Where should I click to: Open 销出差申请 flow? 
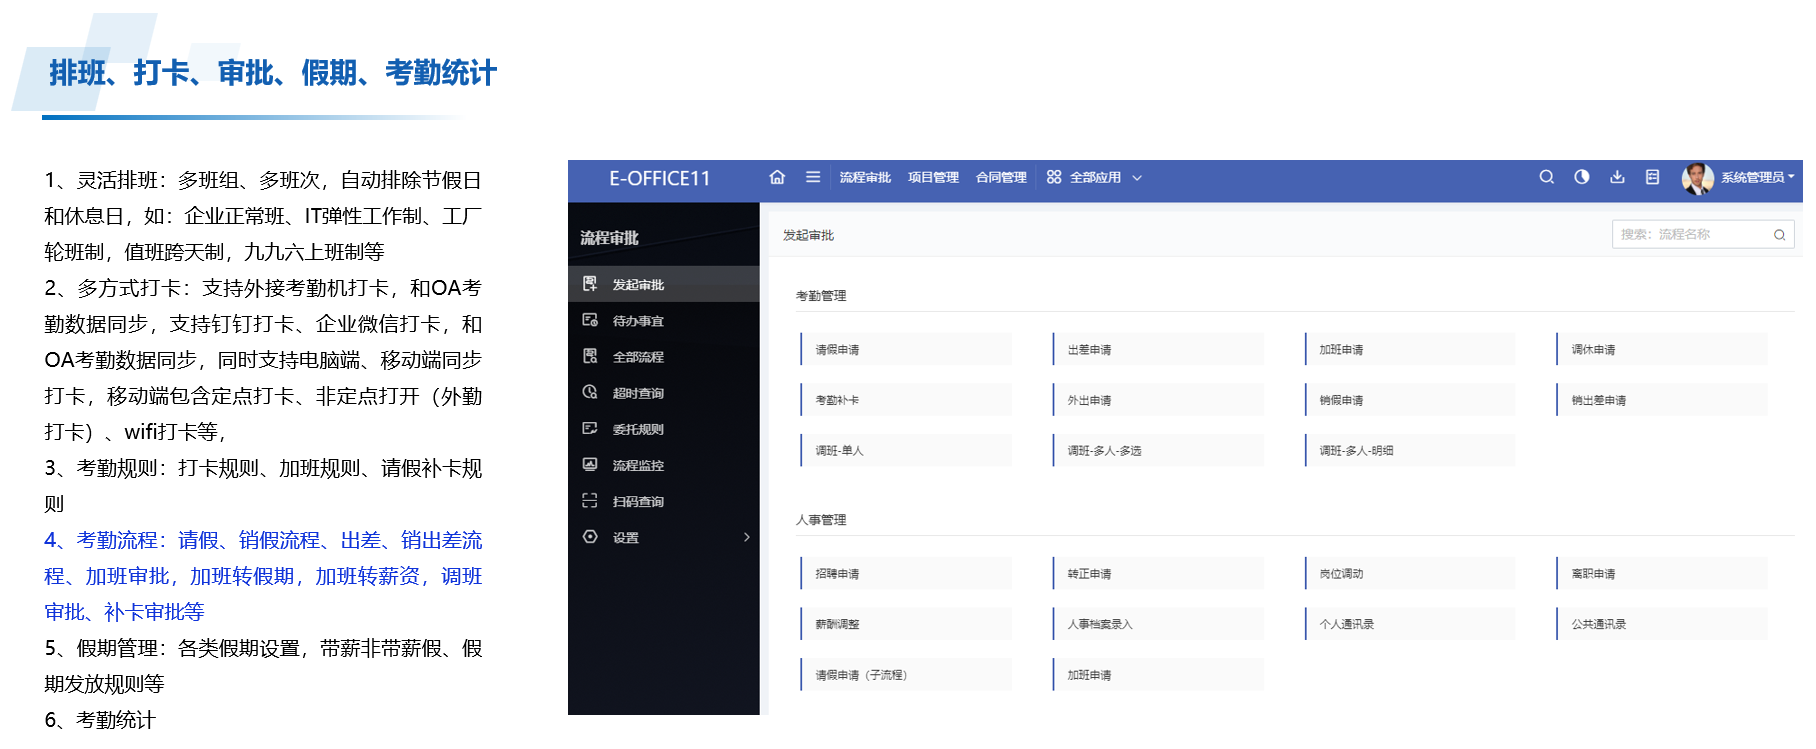1662,399
